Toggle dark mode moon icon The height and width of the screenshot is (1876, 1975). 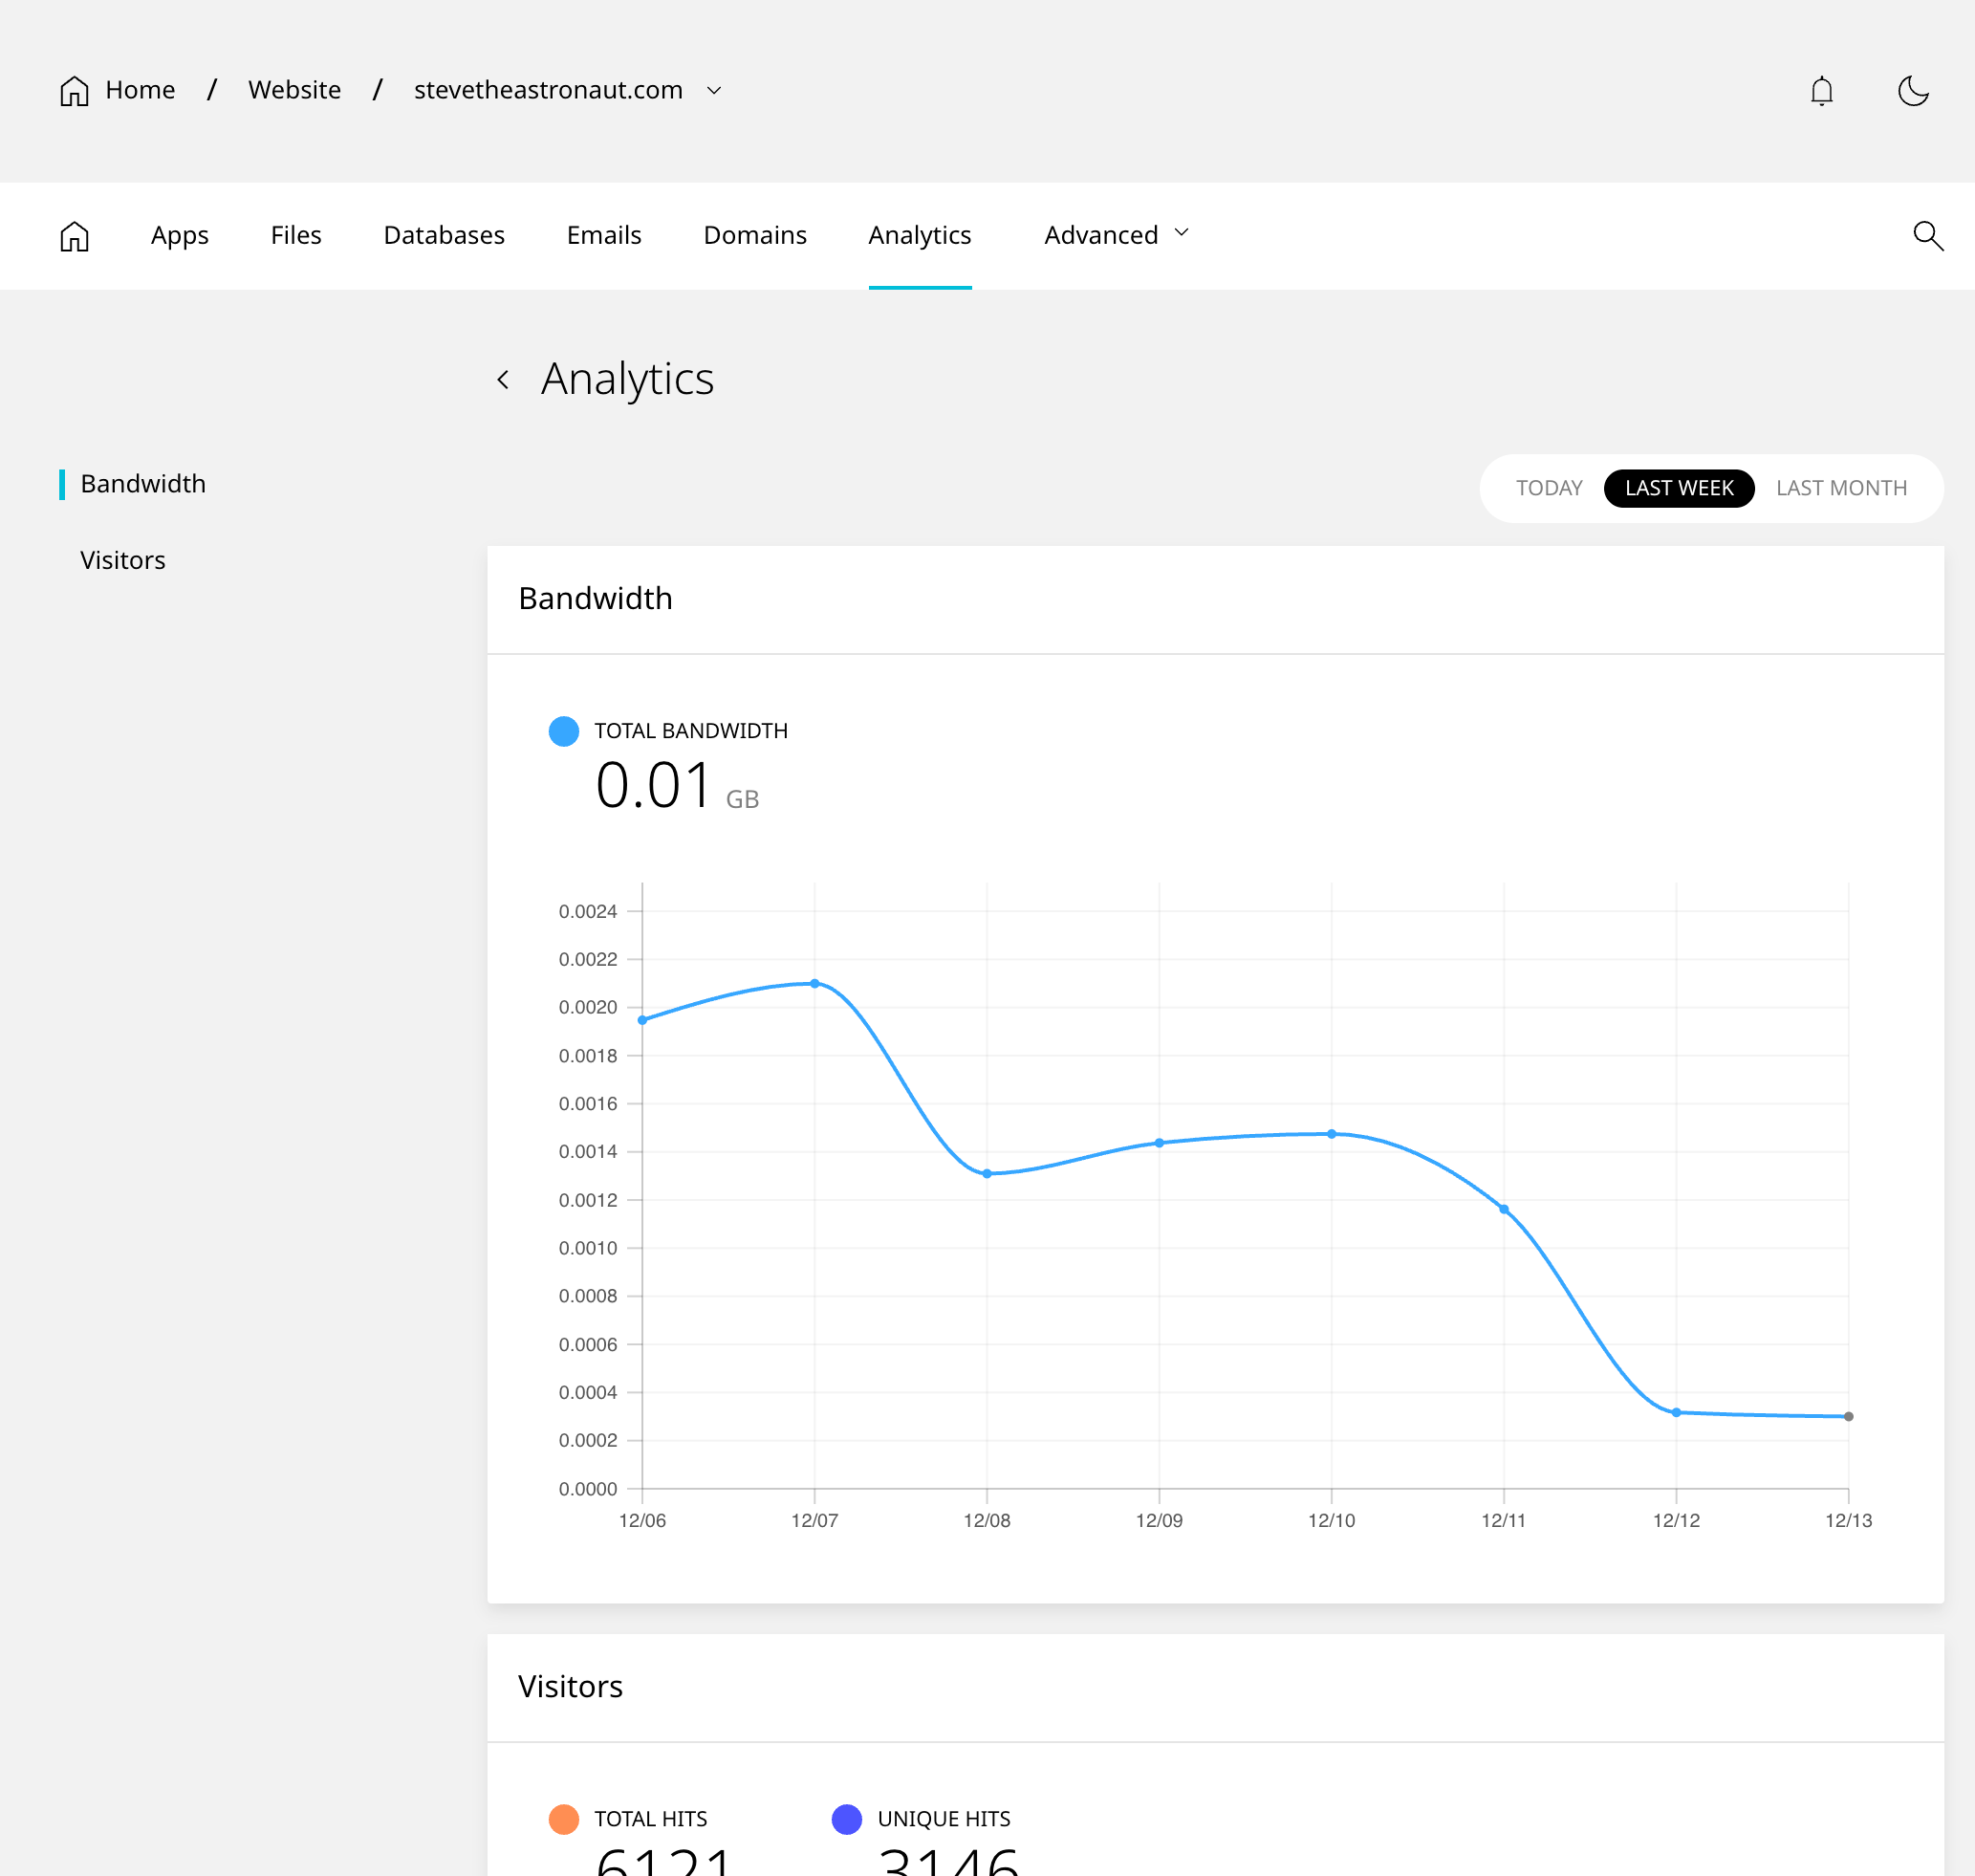point(1912,91)
